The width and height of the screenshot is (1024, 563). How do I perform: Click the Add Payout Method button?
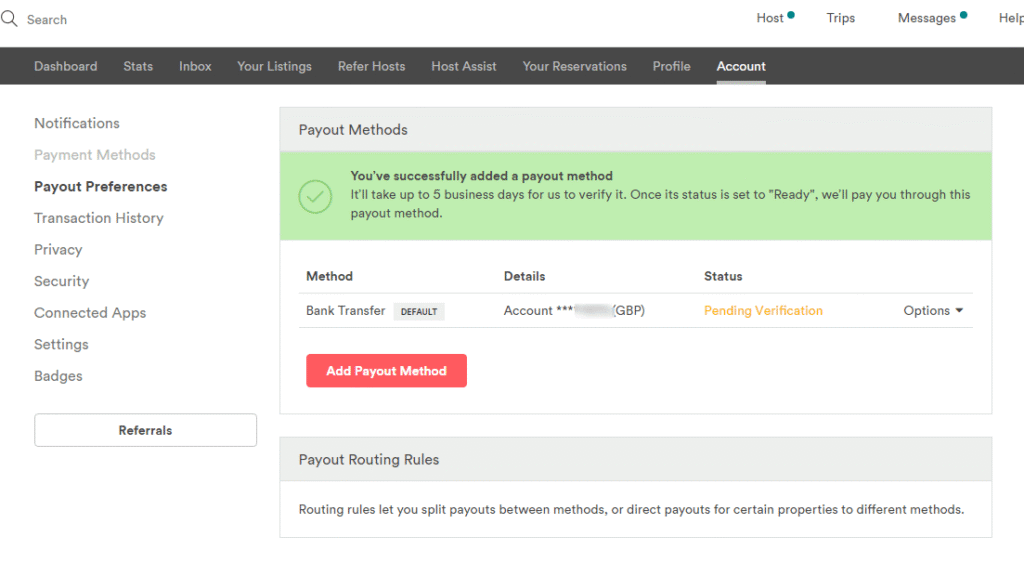tap(386, 371)
